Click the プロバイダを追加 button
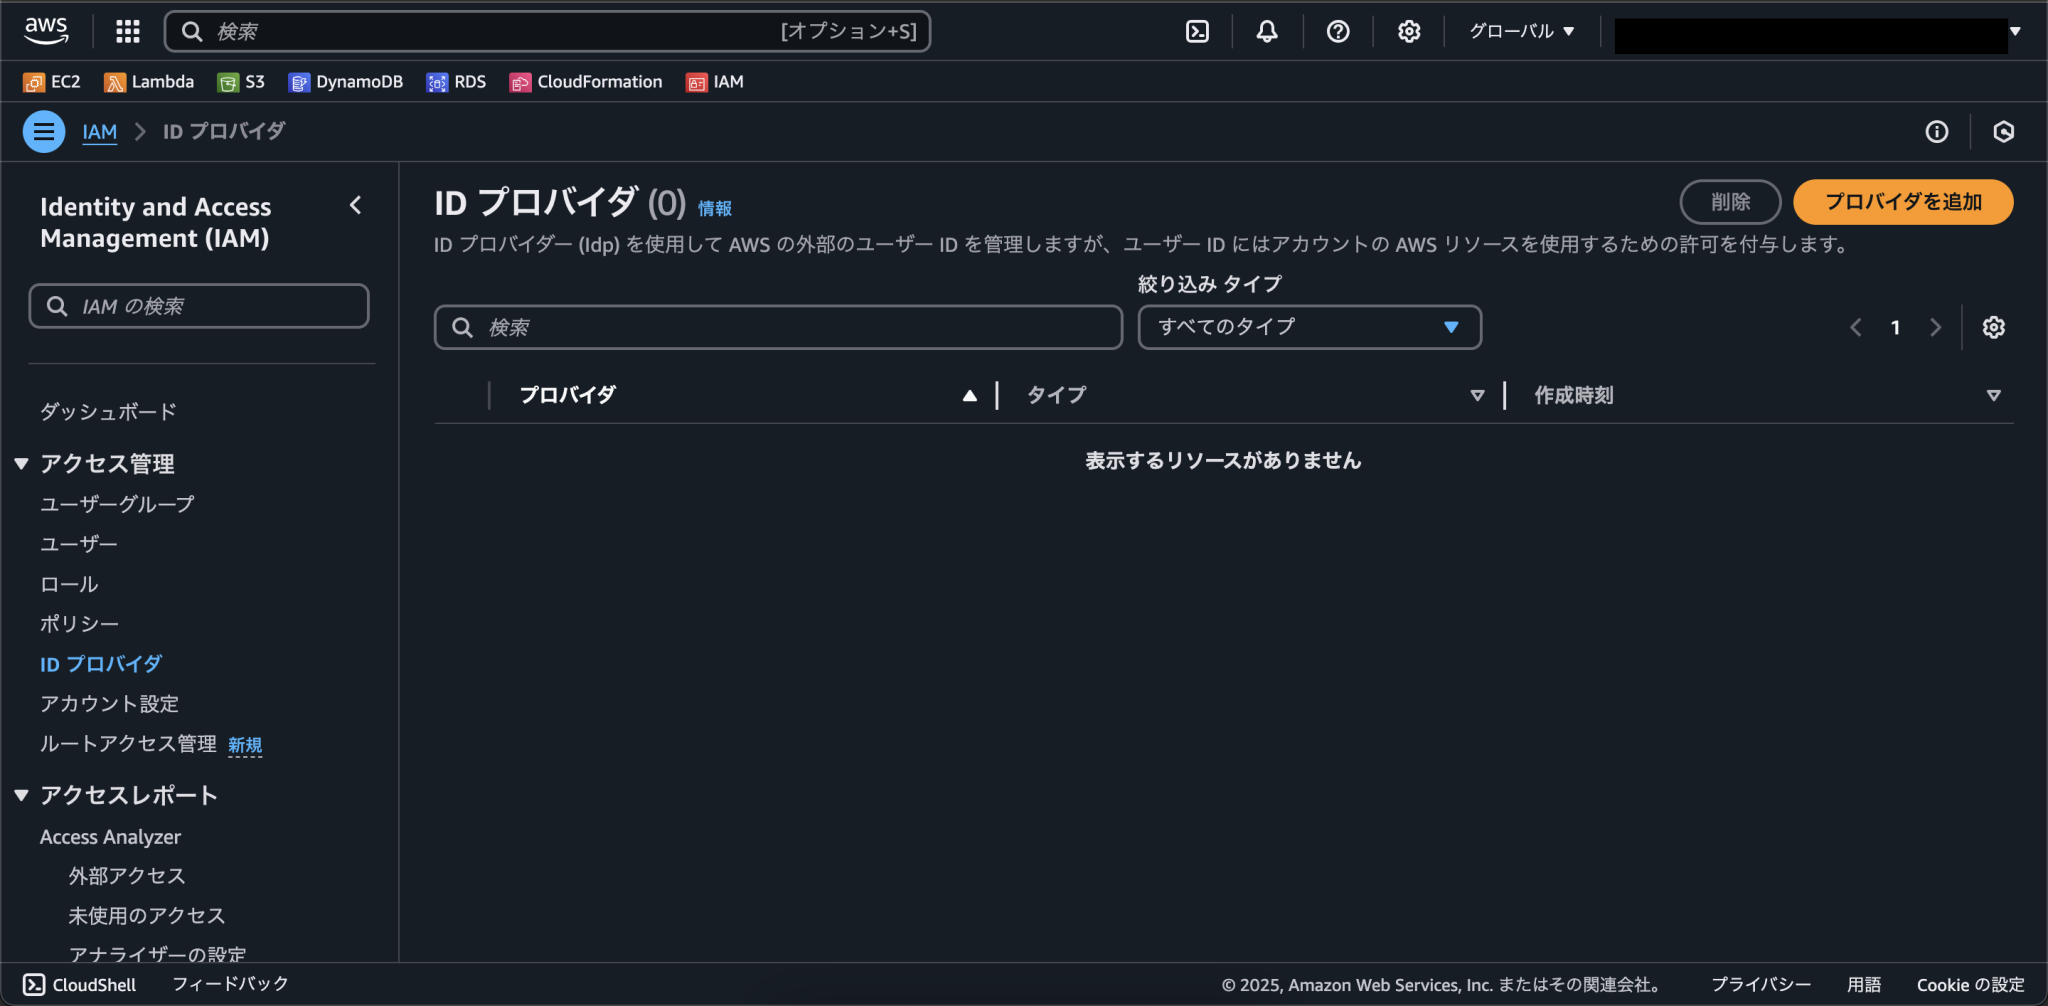This screenshot has height=1006, width=2048. point(1902,201)
